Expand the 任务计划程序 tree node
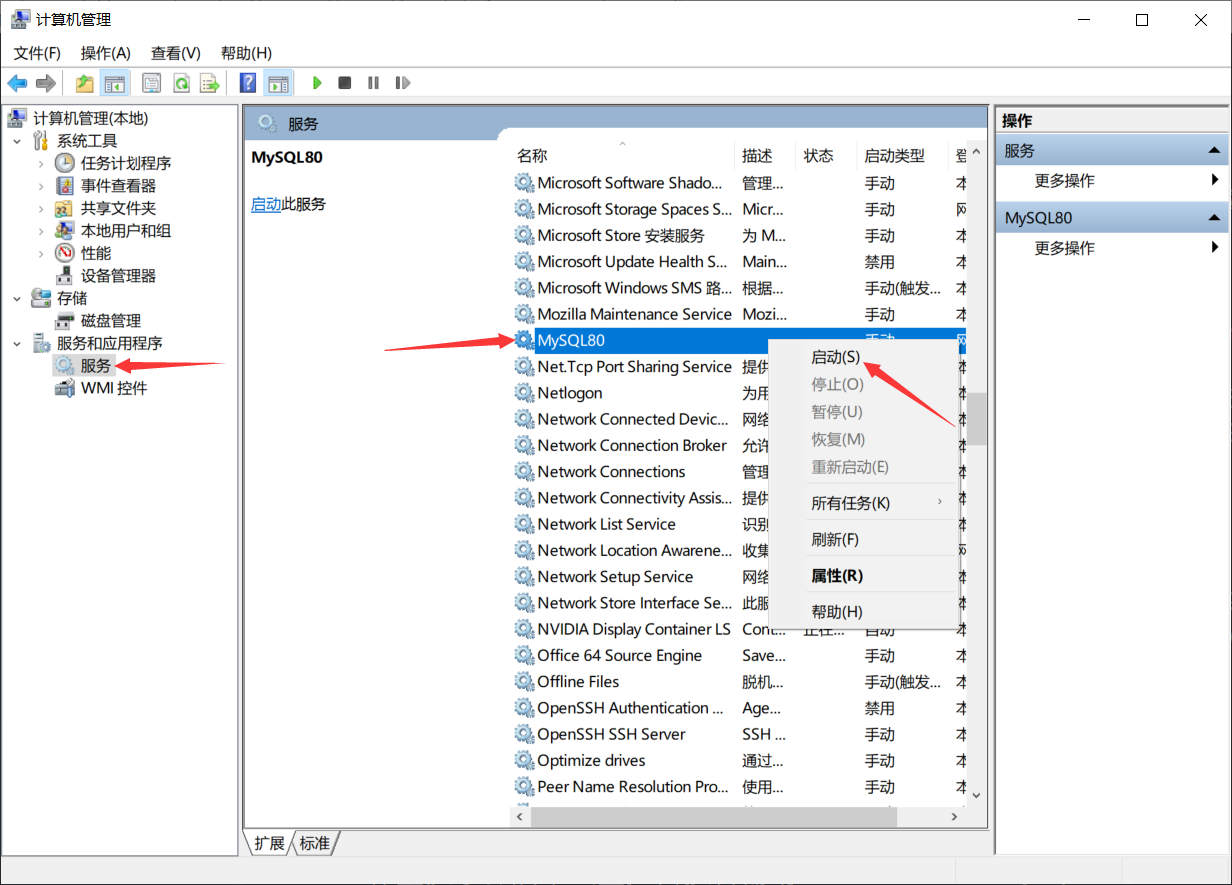Viewport: 1232px width, 885px height. [41, 163]
